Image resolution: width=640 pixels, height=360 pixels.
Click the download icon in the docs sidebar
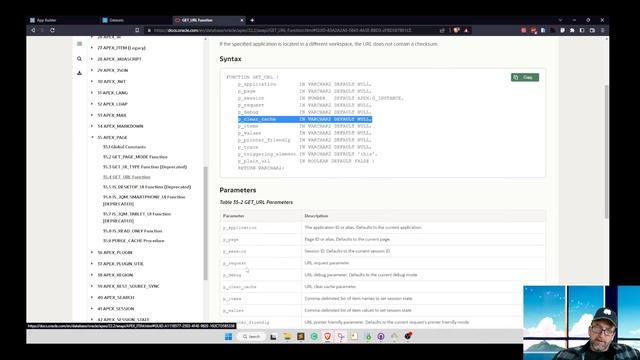point(79,73)
